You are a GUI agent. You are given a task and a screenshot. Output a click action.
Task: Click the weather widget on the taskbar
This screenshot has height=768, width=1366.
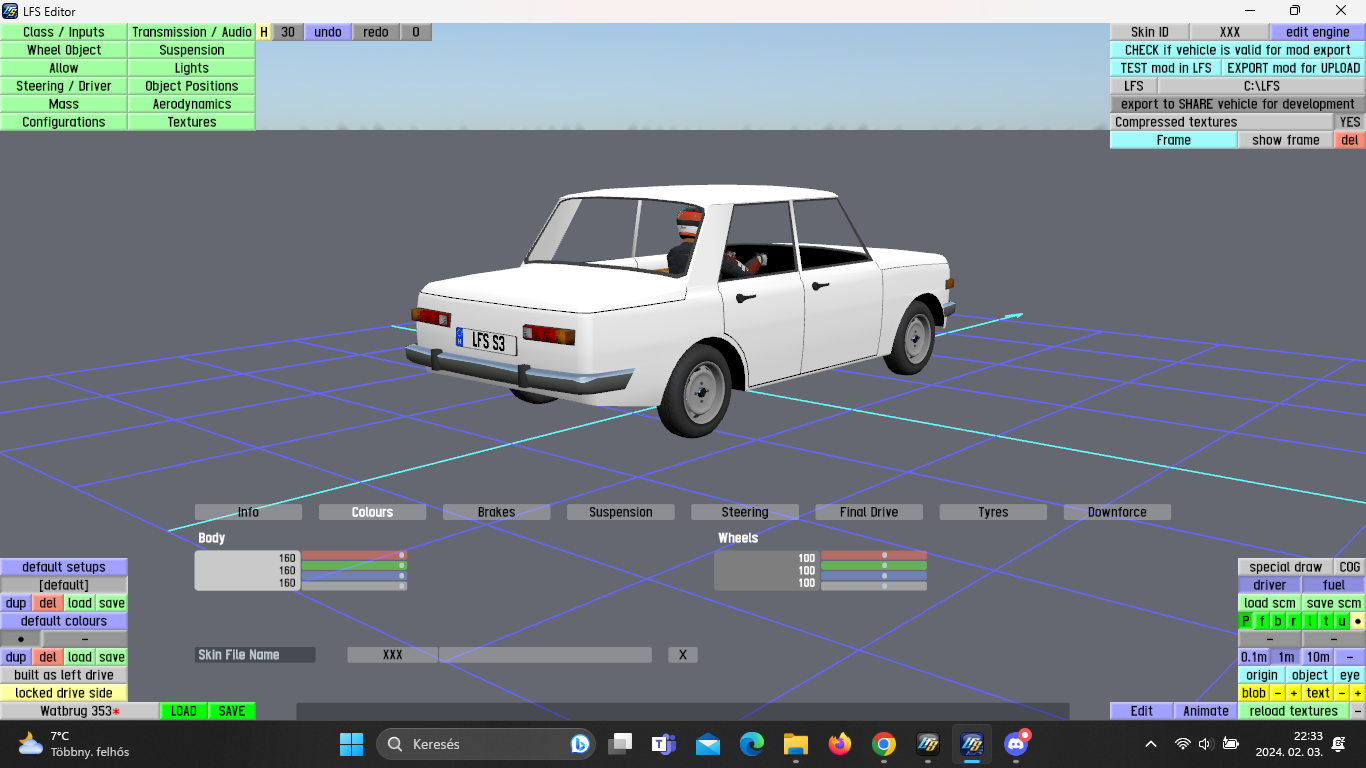[x=74, y=744]
